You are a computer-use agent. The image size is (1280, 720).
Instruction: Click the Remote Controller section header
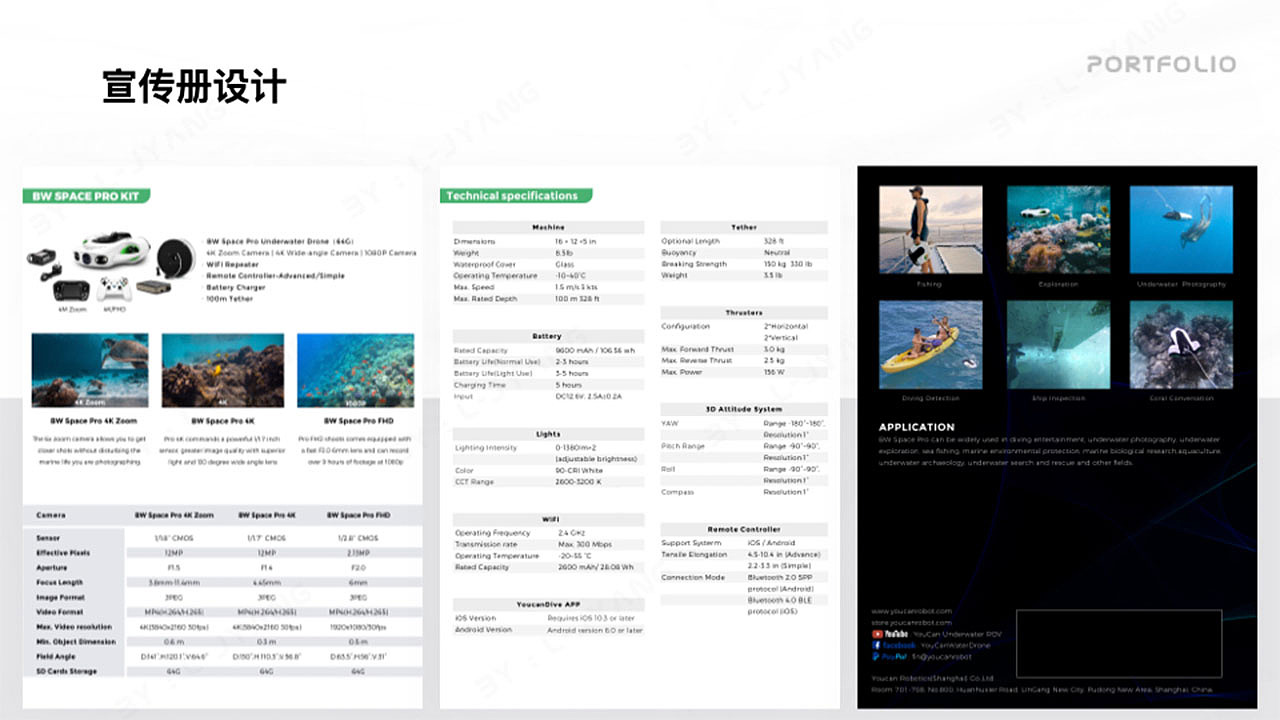click(x=744, y=529)
